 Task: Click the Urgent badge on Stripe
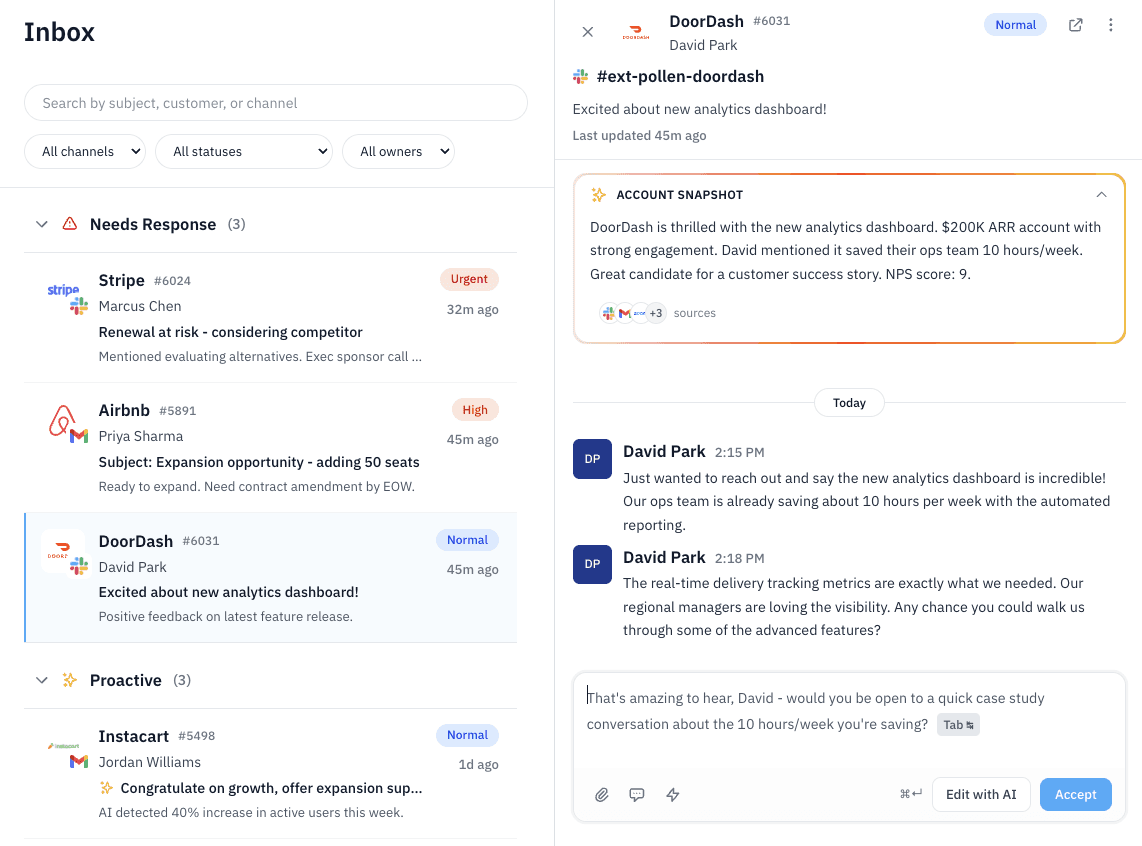tap(469, 279)
